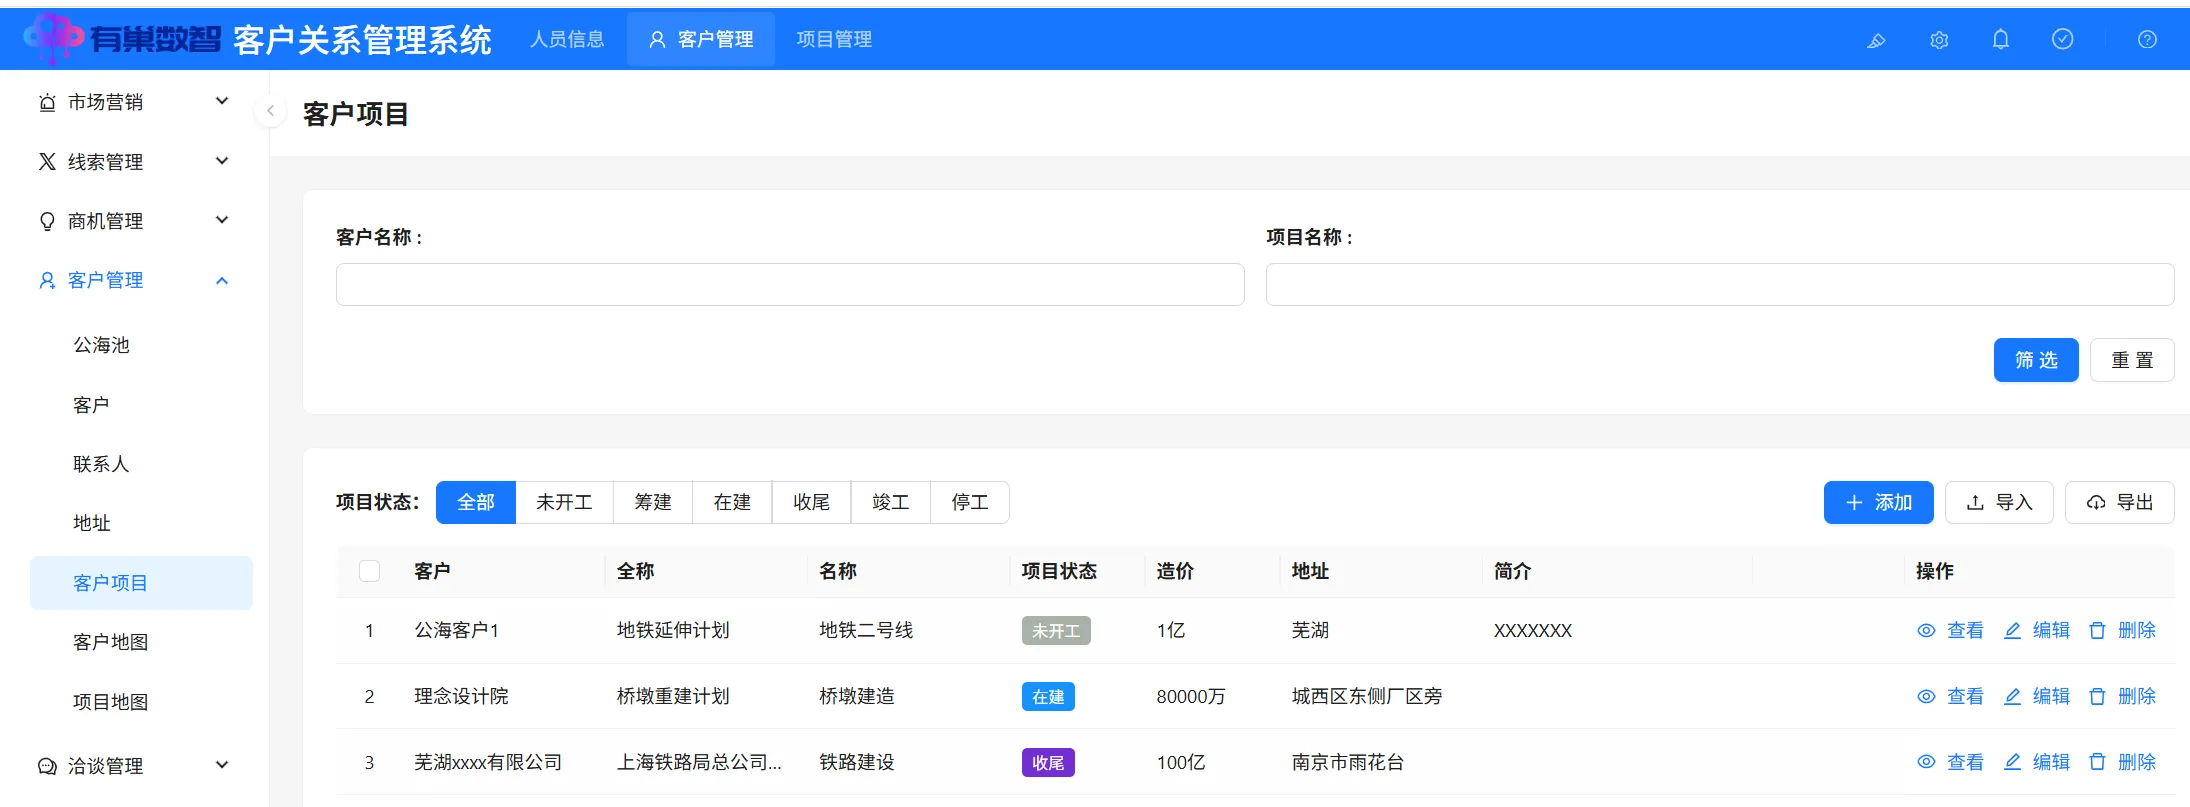Click trash icon in 芜湖xxxx有限公司 row
The height and width of the screenshot is (807, 2190).
(2097, 762)
